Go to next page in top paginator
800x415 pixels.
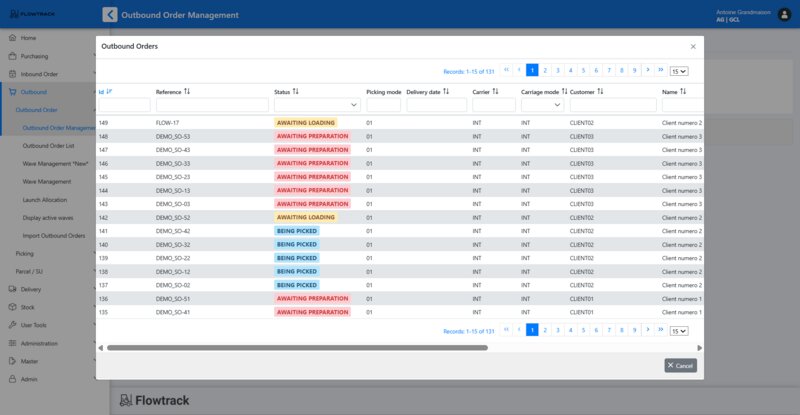click(648, 70)
